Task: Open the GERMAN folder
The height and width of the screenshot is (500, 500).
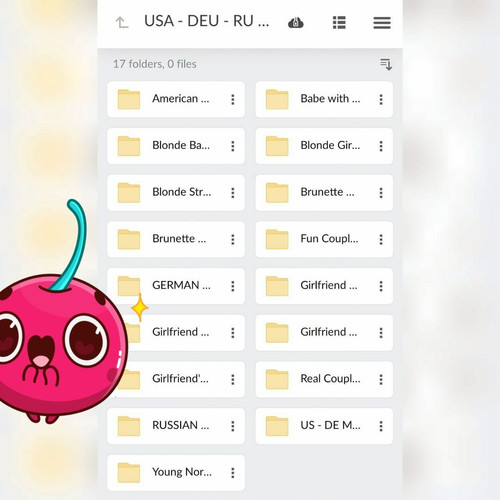Action: [x=176, y=286]
